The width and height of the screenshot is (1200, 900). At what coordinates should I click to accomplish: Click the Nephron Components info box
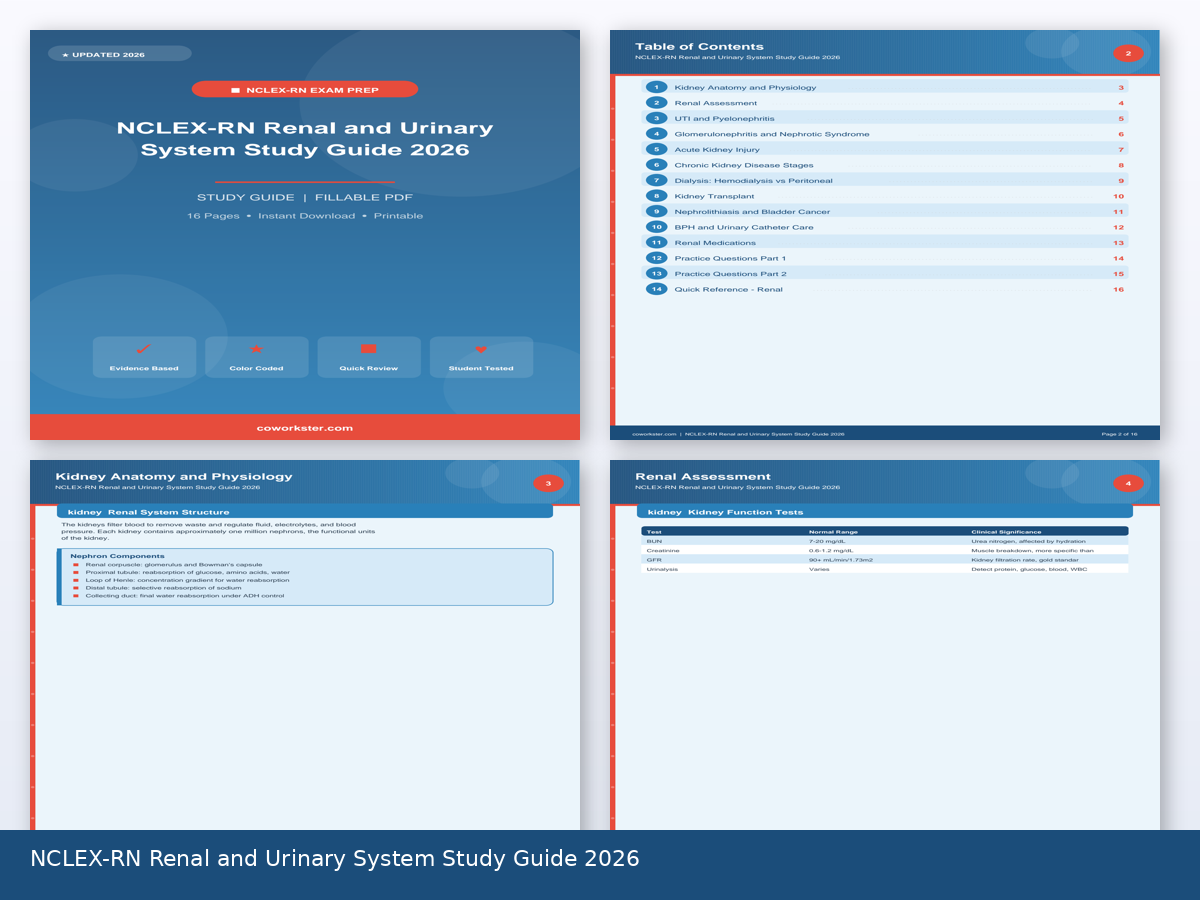[x=304, y=576]
